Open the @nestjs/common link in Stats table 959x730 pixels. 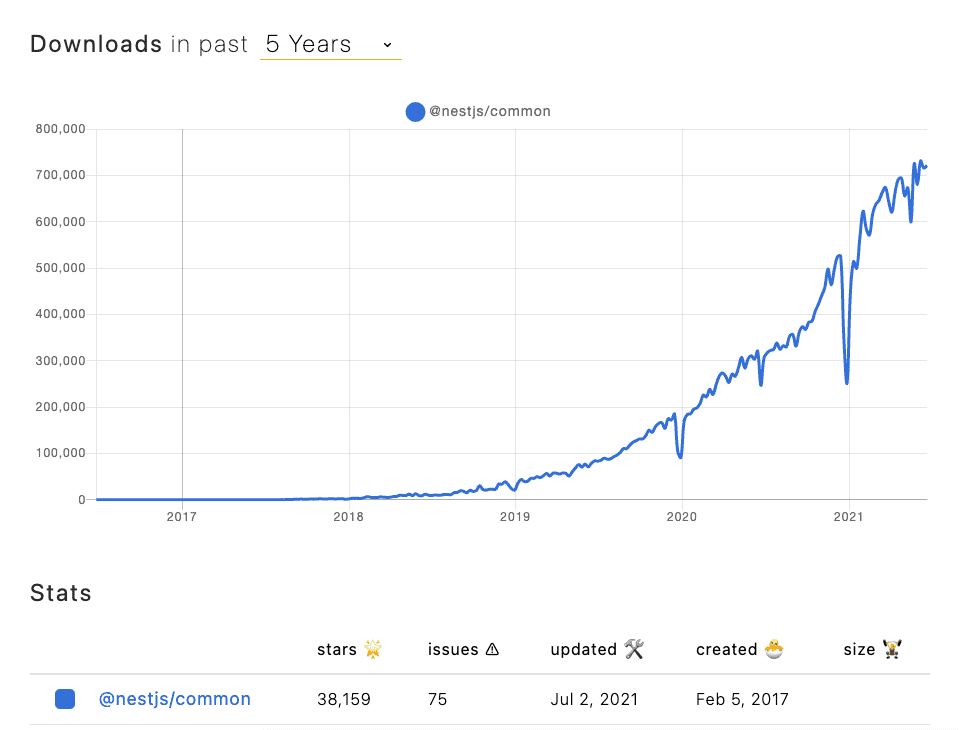click(x=174, y=700)
